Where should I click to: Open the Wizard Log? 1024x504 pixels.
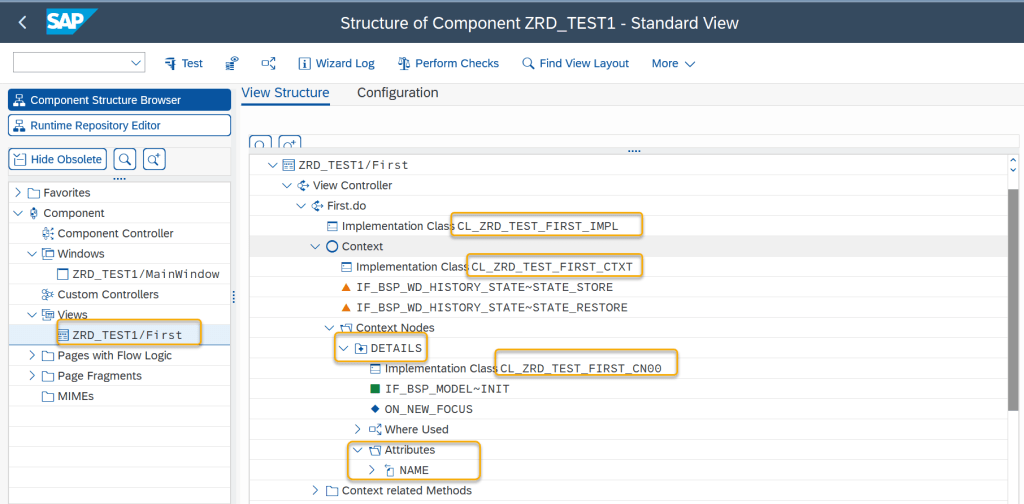(x=336, y=63)
